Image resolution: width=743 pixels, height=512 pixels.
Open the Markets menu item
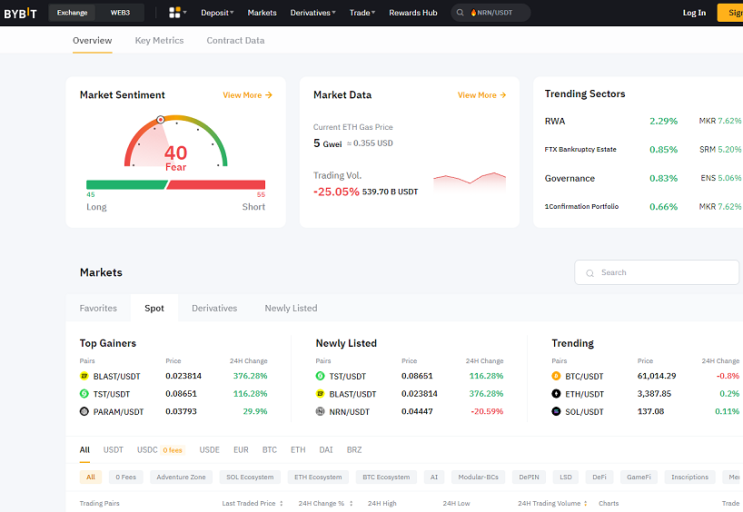(262, 13)
